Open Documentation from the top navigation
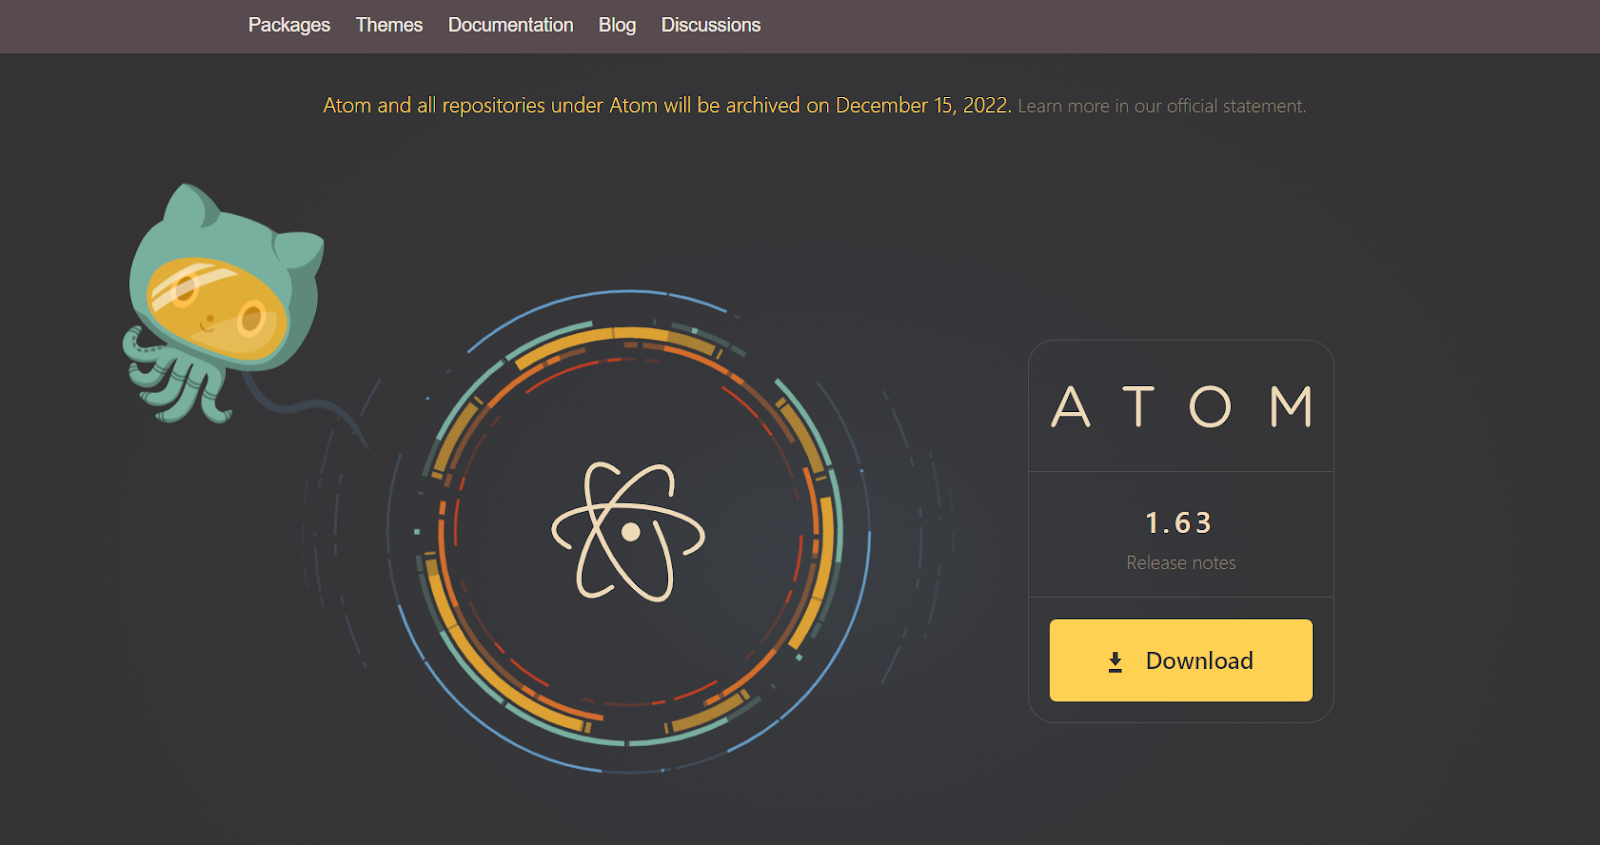Screen dimensions: 1600x845 [510, 25]
